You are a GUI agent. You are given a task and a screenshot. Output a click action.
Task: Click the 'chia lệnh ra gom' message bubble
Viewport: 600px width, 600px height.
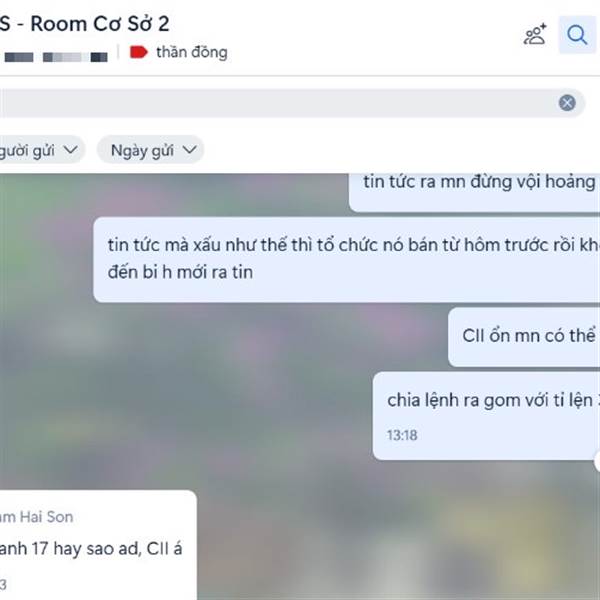pos(486,416)
